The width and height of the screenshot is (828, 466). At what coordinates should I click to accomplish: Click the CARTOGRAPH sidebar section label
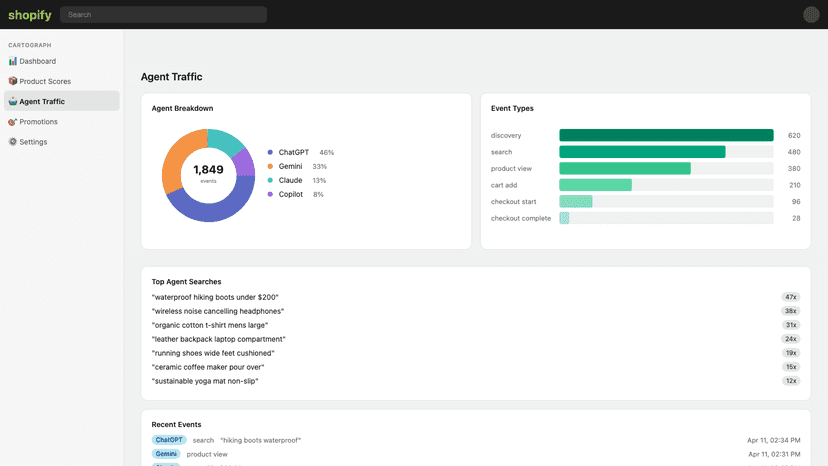[x=30, y=45]
